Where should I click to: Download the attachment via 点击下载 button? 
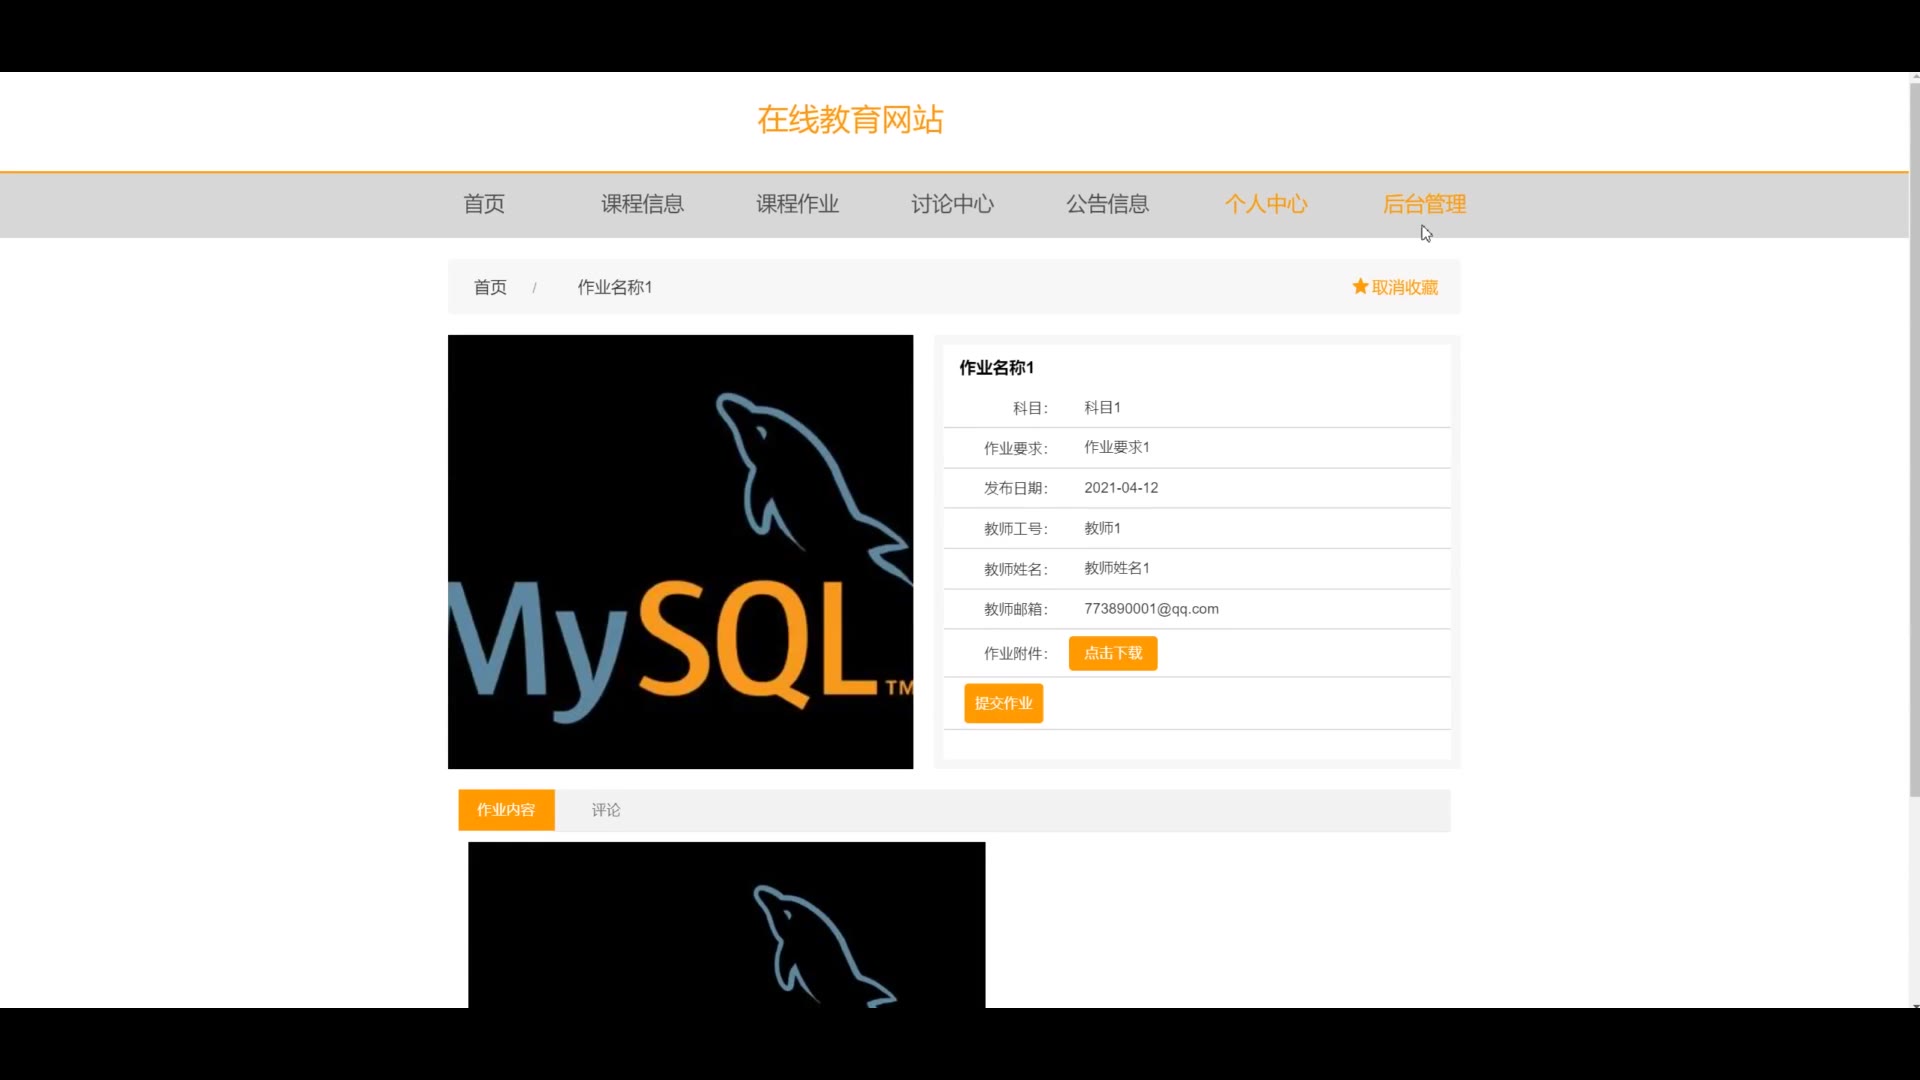click(x=1113, y=653)
